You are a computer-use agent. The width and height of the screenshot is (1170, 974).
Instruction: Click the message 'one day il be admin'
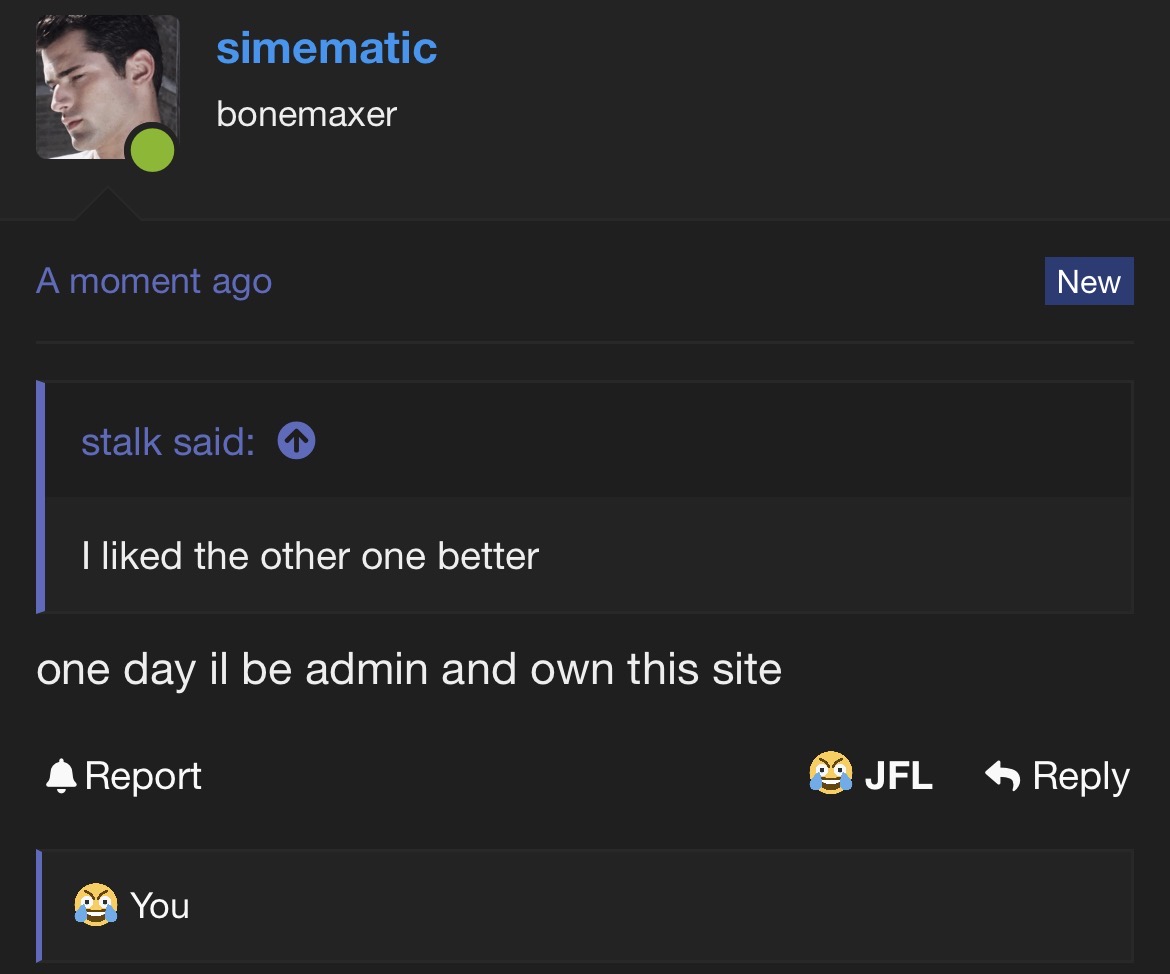[x=409, y=669]
